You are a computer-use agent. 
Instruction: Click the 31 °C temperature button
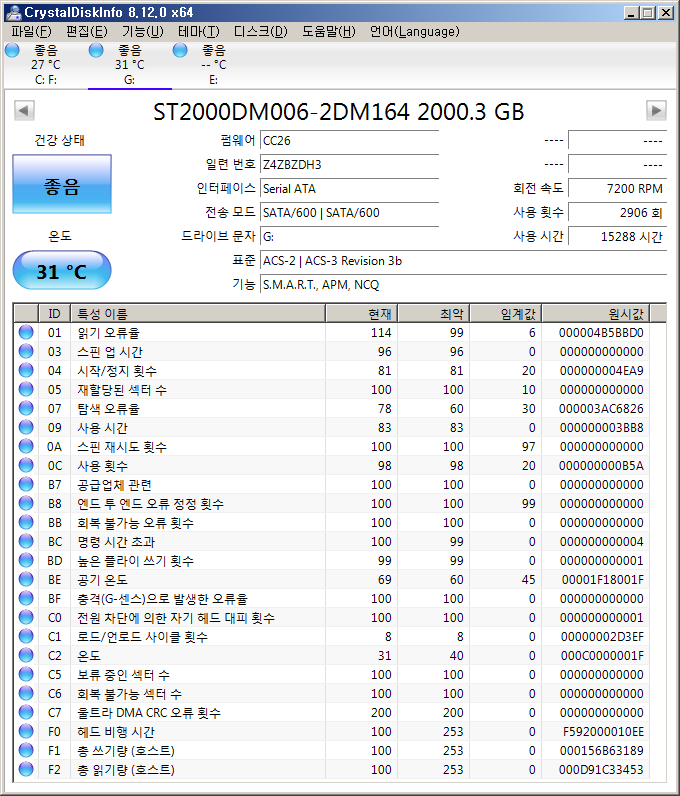coord(62,271)
